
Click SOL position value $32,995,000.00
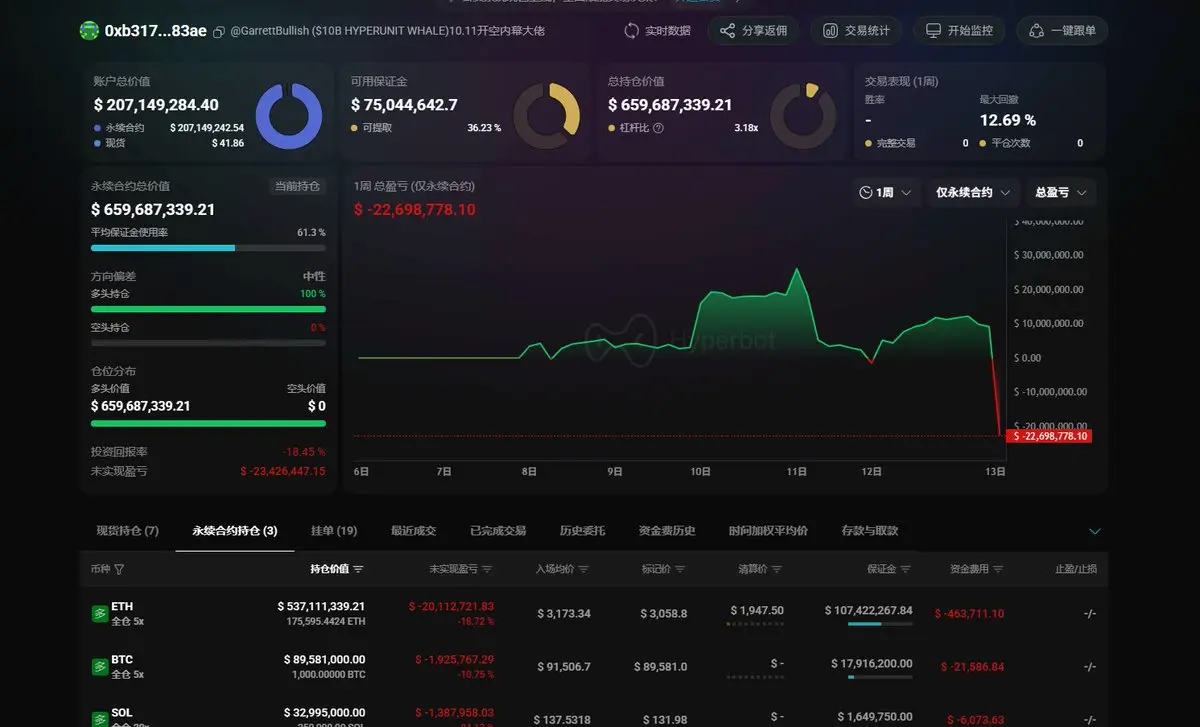pos(325,712)
